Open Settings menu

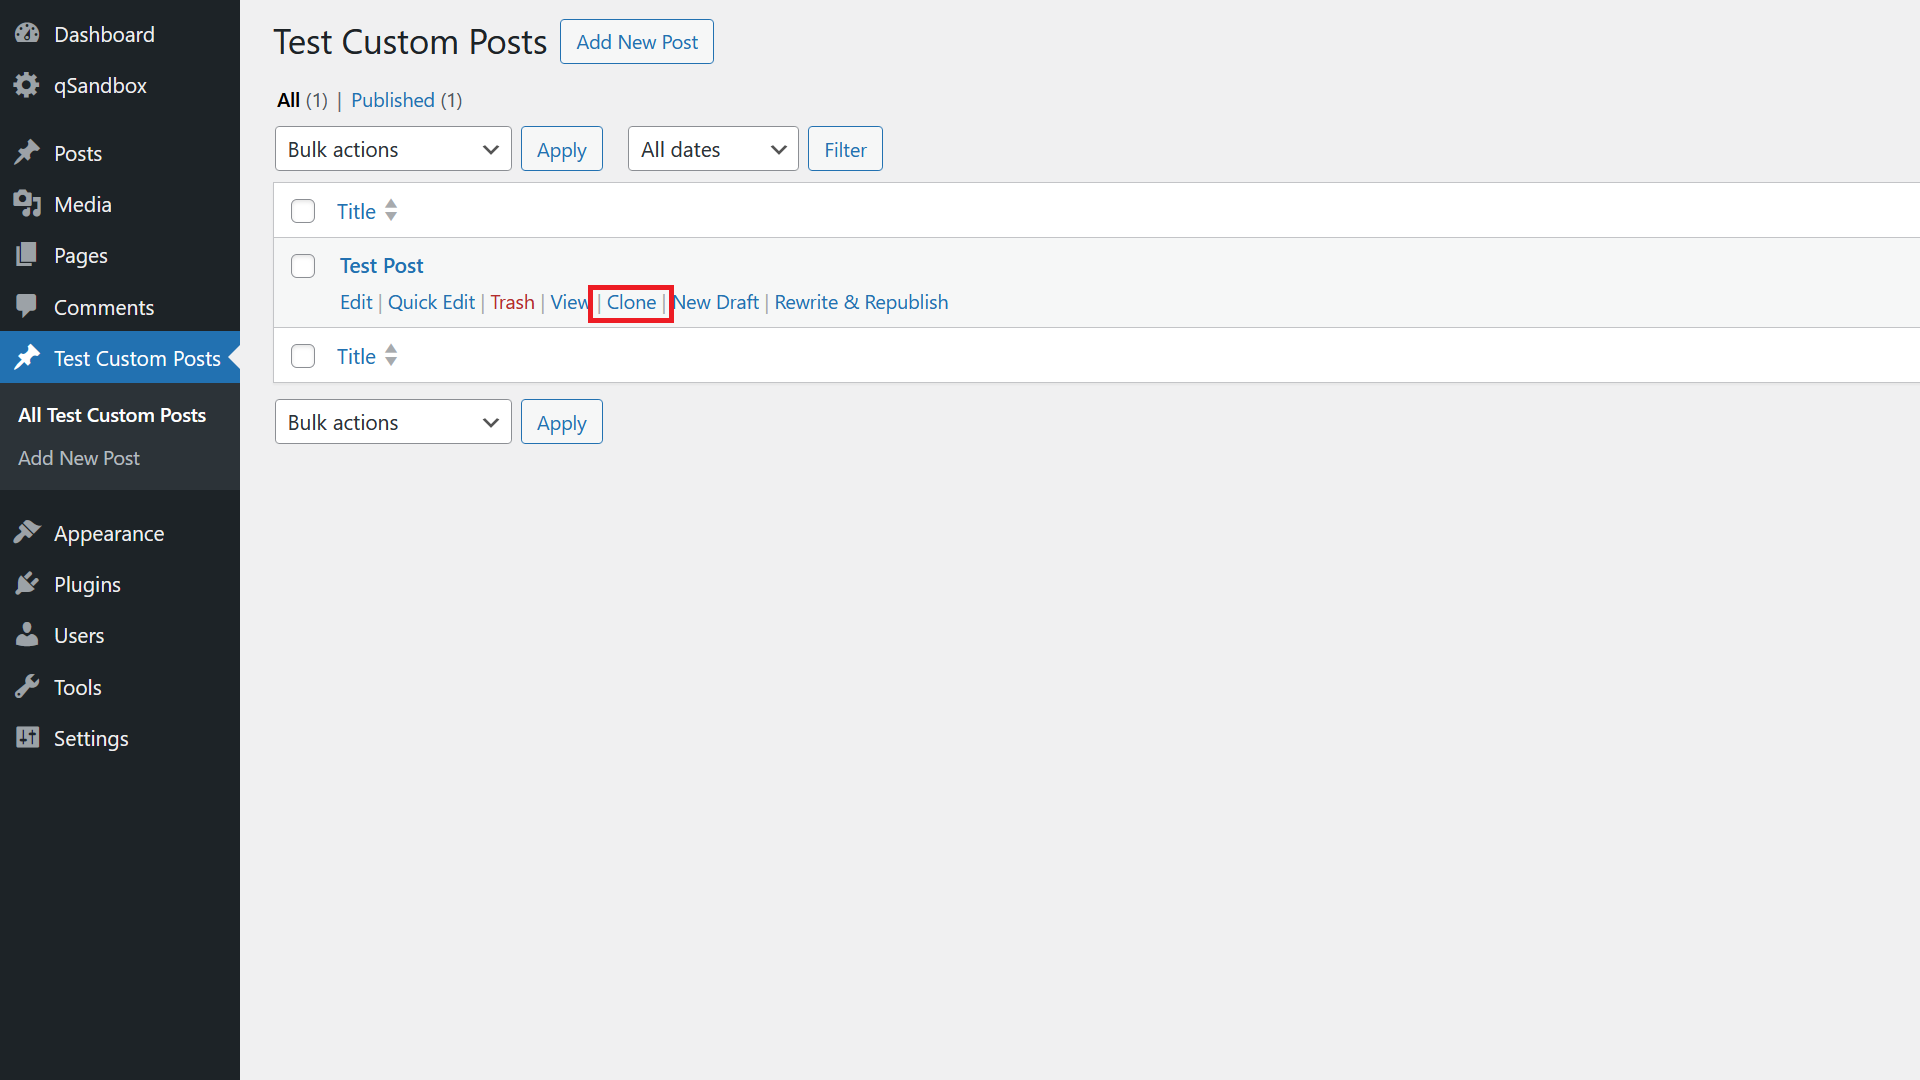(x=120, y=738)
